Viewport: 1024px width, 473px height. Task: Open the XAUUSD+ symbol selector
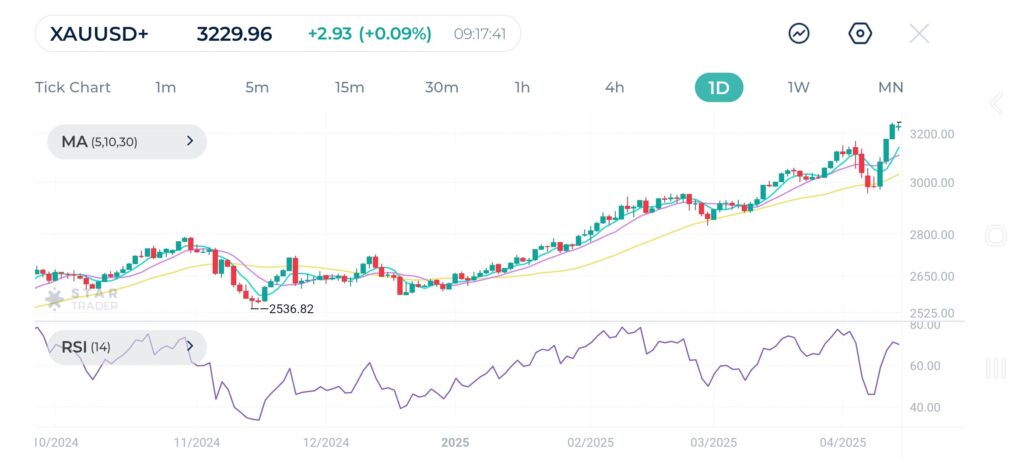tap(99, 34)
